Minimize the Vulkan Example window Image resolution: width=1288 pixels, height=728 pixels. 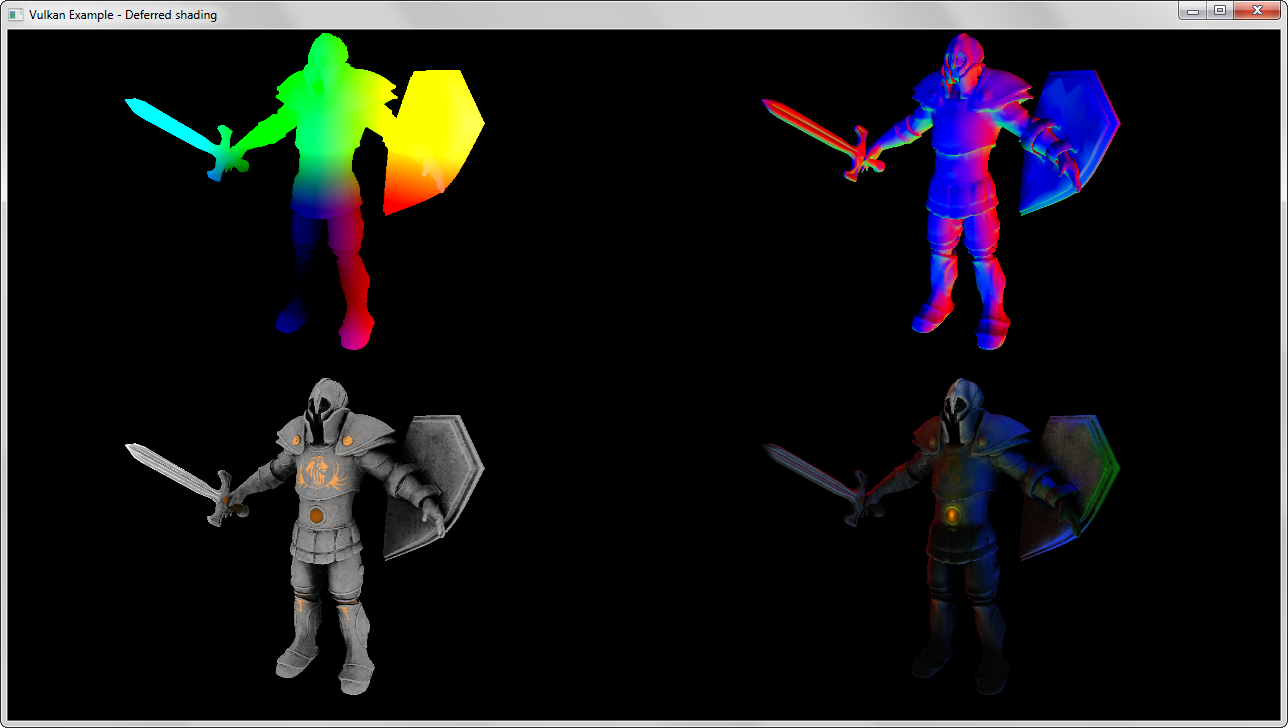click(1191, 11)
